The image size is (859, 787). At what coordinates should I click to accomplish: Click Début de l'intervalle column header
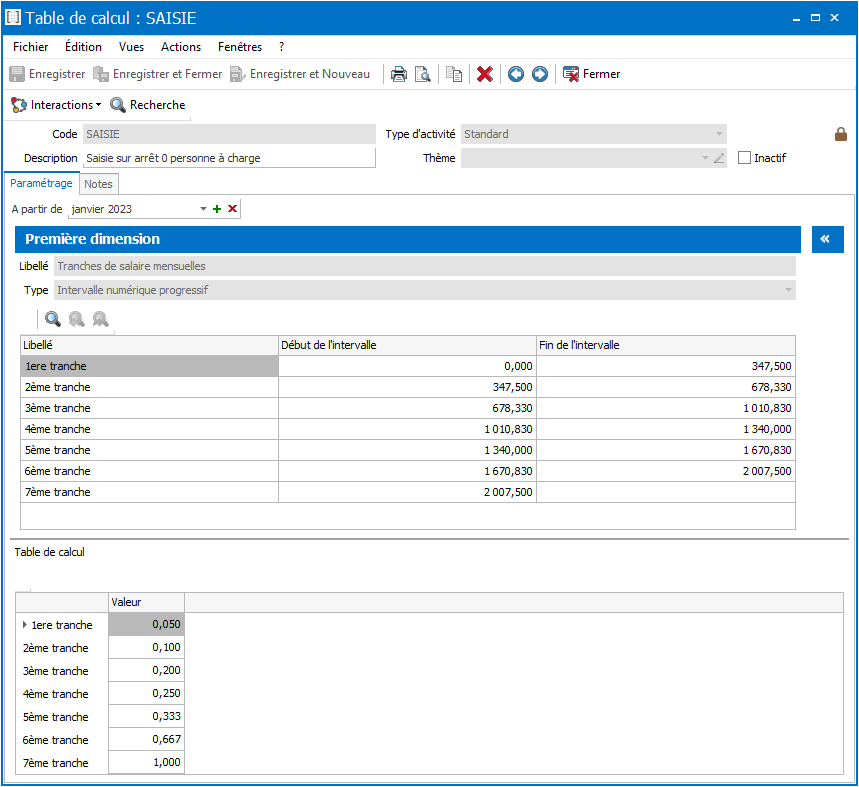pos(408,345)
